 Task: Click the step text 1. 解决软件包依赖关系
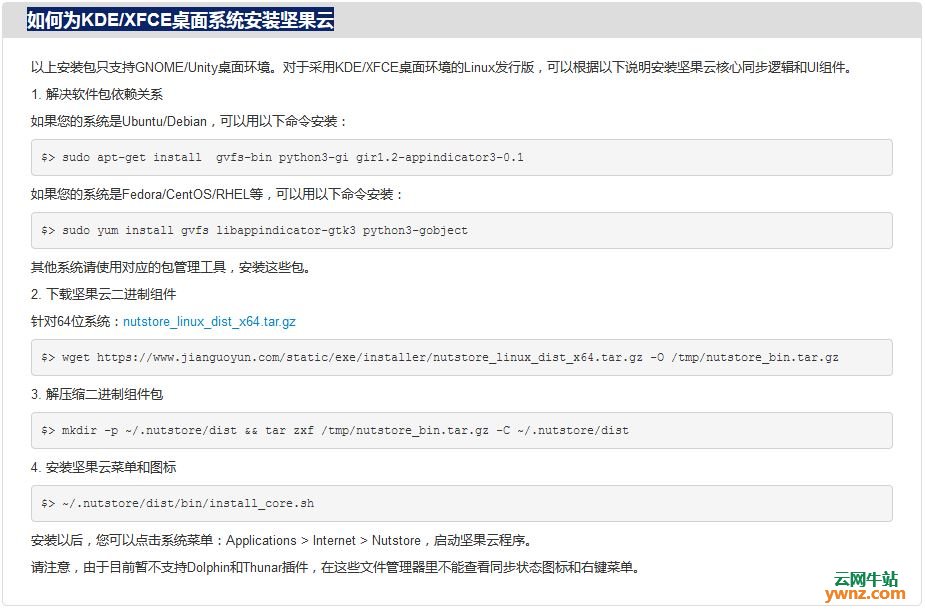point(97,94)
